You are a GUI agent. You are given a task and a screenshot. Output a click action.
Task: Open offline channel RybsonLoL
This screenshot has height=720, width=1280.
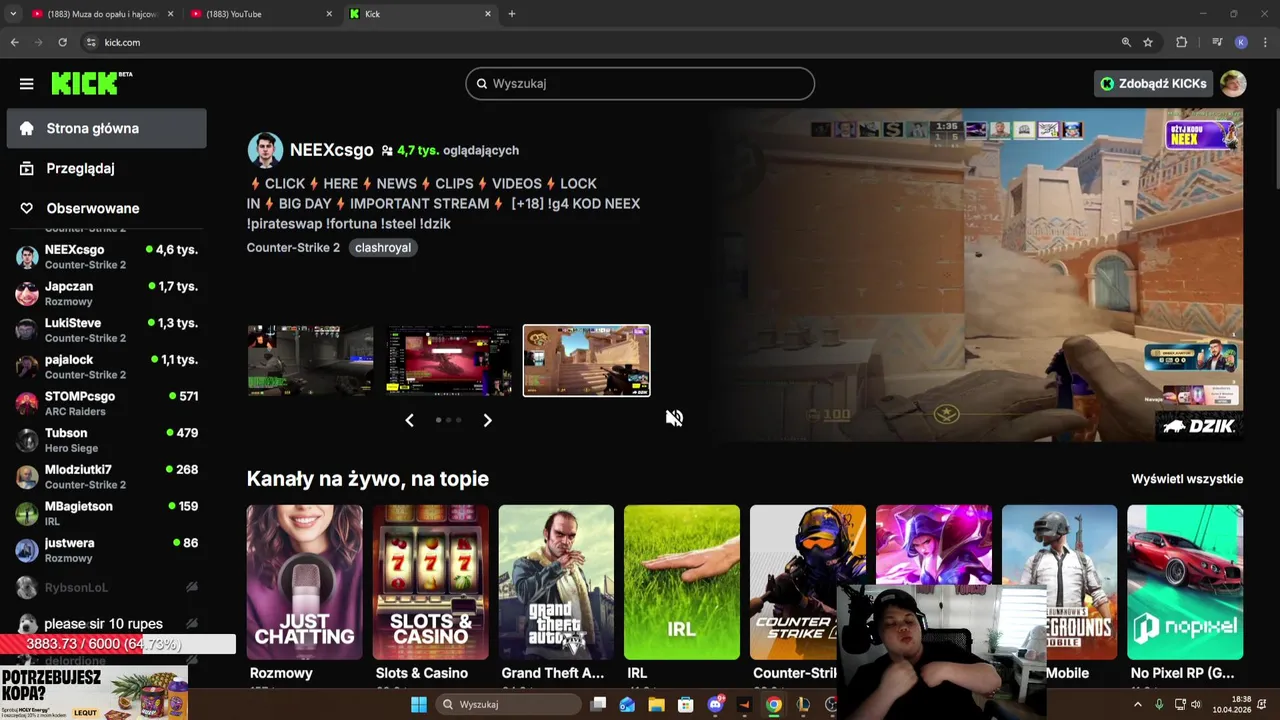pyautogui.click(x=107, y=587)
